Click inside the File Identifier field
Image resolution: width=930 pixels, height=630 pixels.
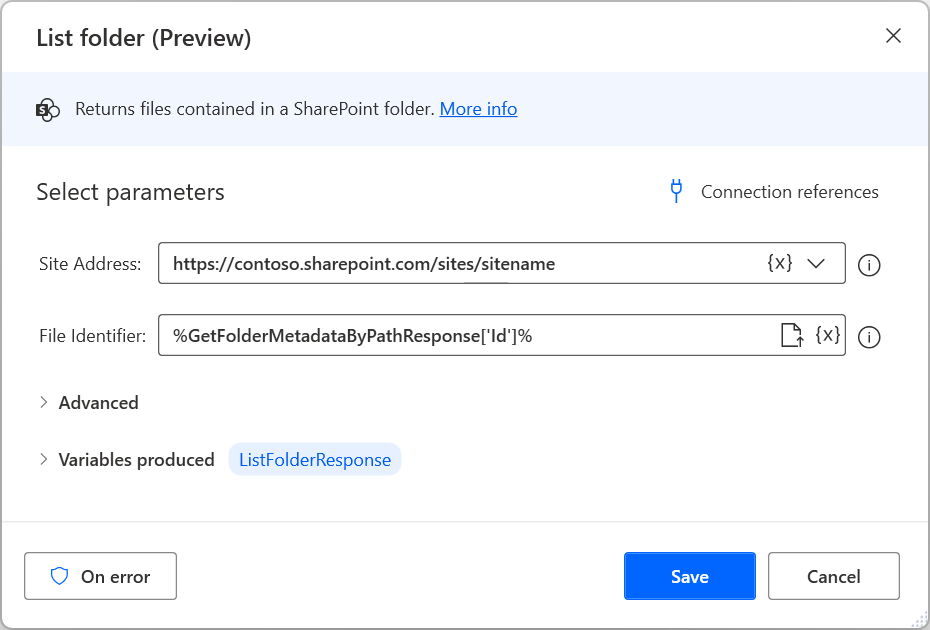[400, 335]
